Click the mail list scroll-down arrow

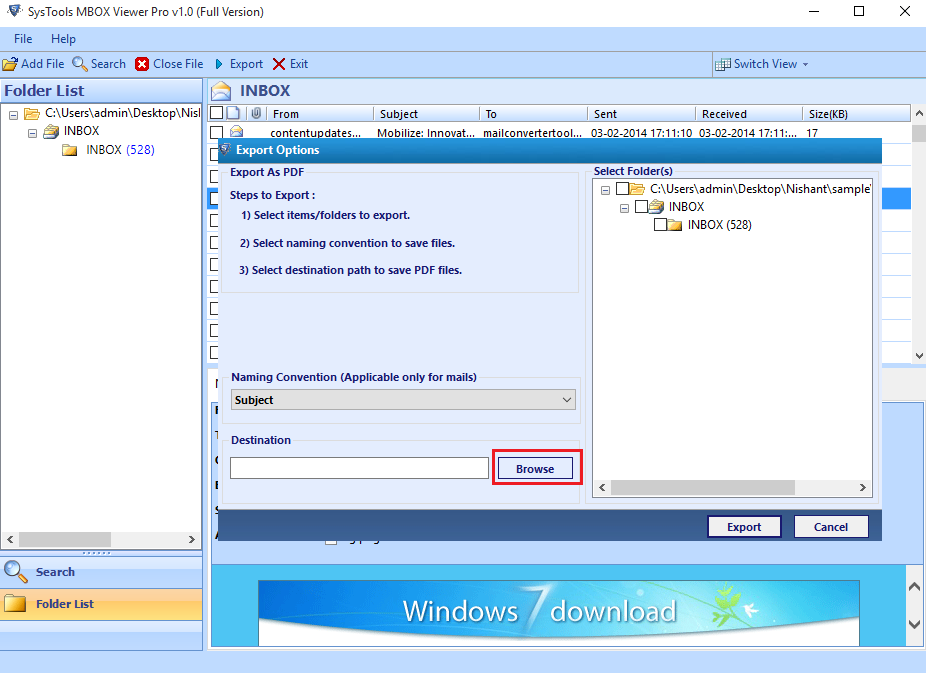(x=919, y=355)
